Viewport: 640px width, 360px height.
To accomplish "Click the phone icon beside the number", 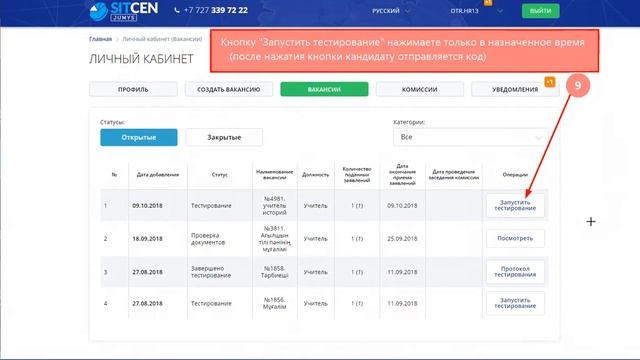I will click(x=177, y=10).
